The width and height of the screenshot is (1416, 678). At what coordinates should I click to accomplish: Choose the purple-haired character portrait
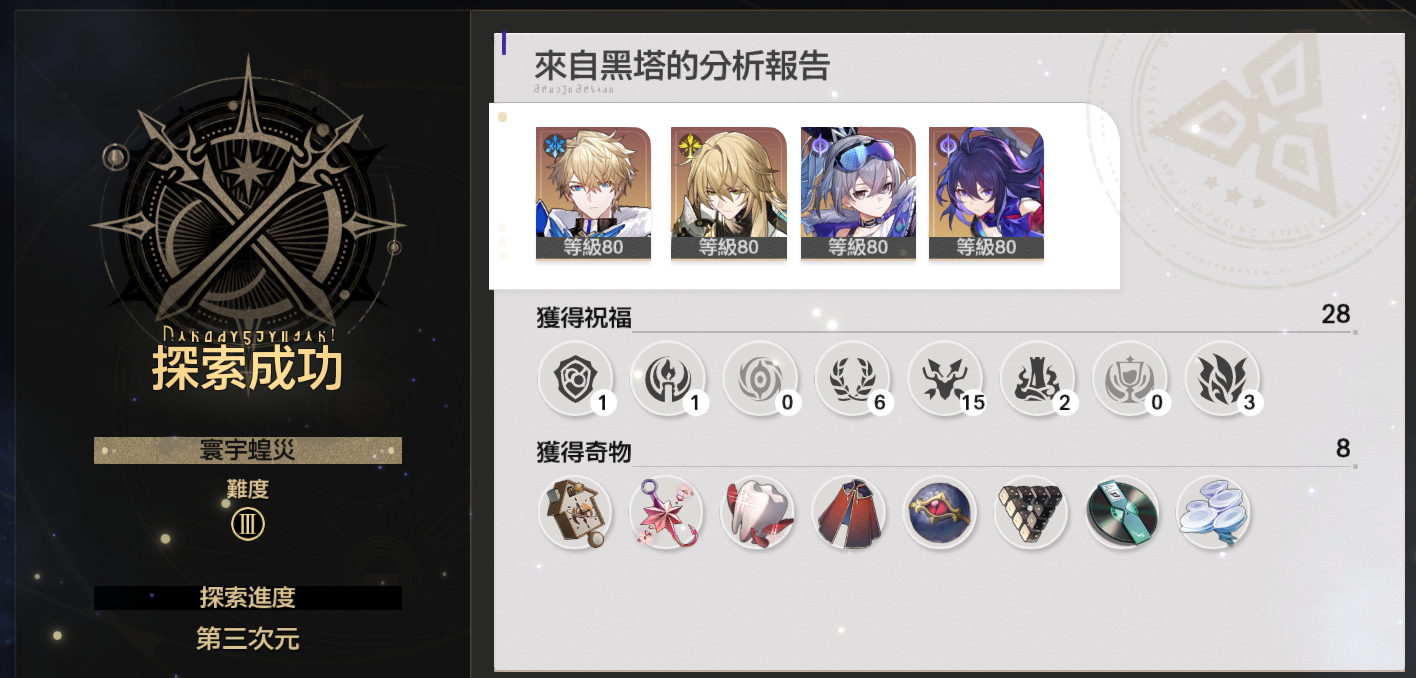(986, 193)
